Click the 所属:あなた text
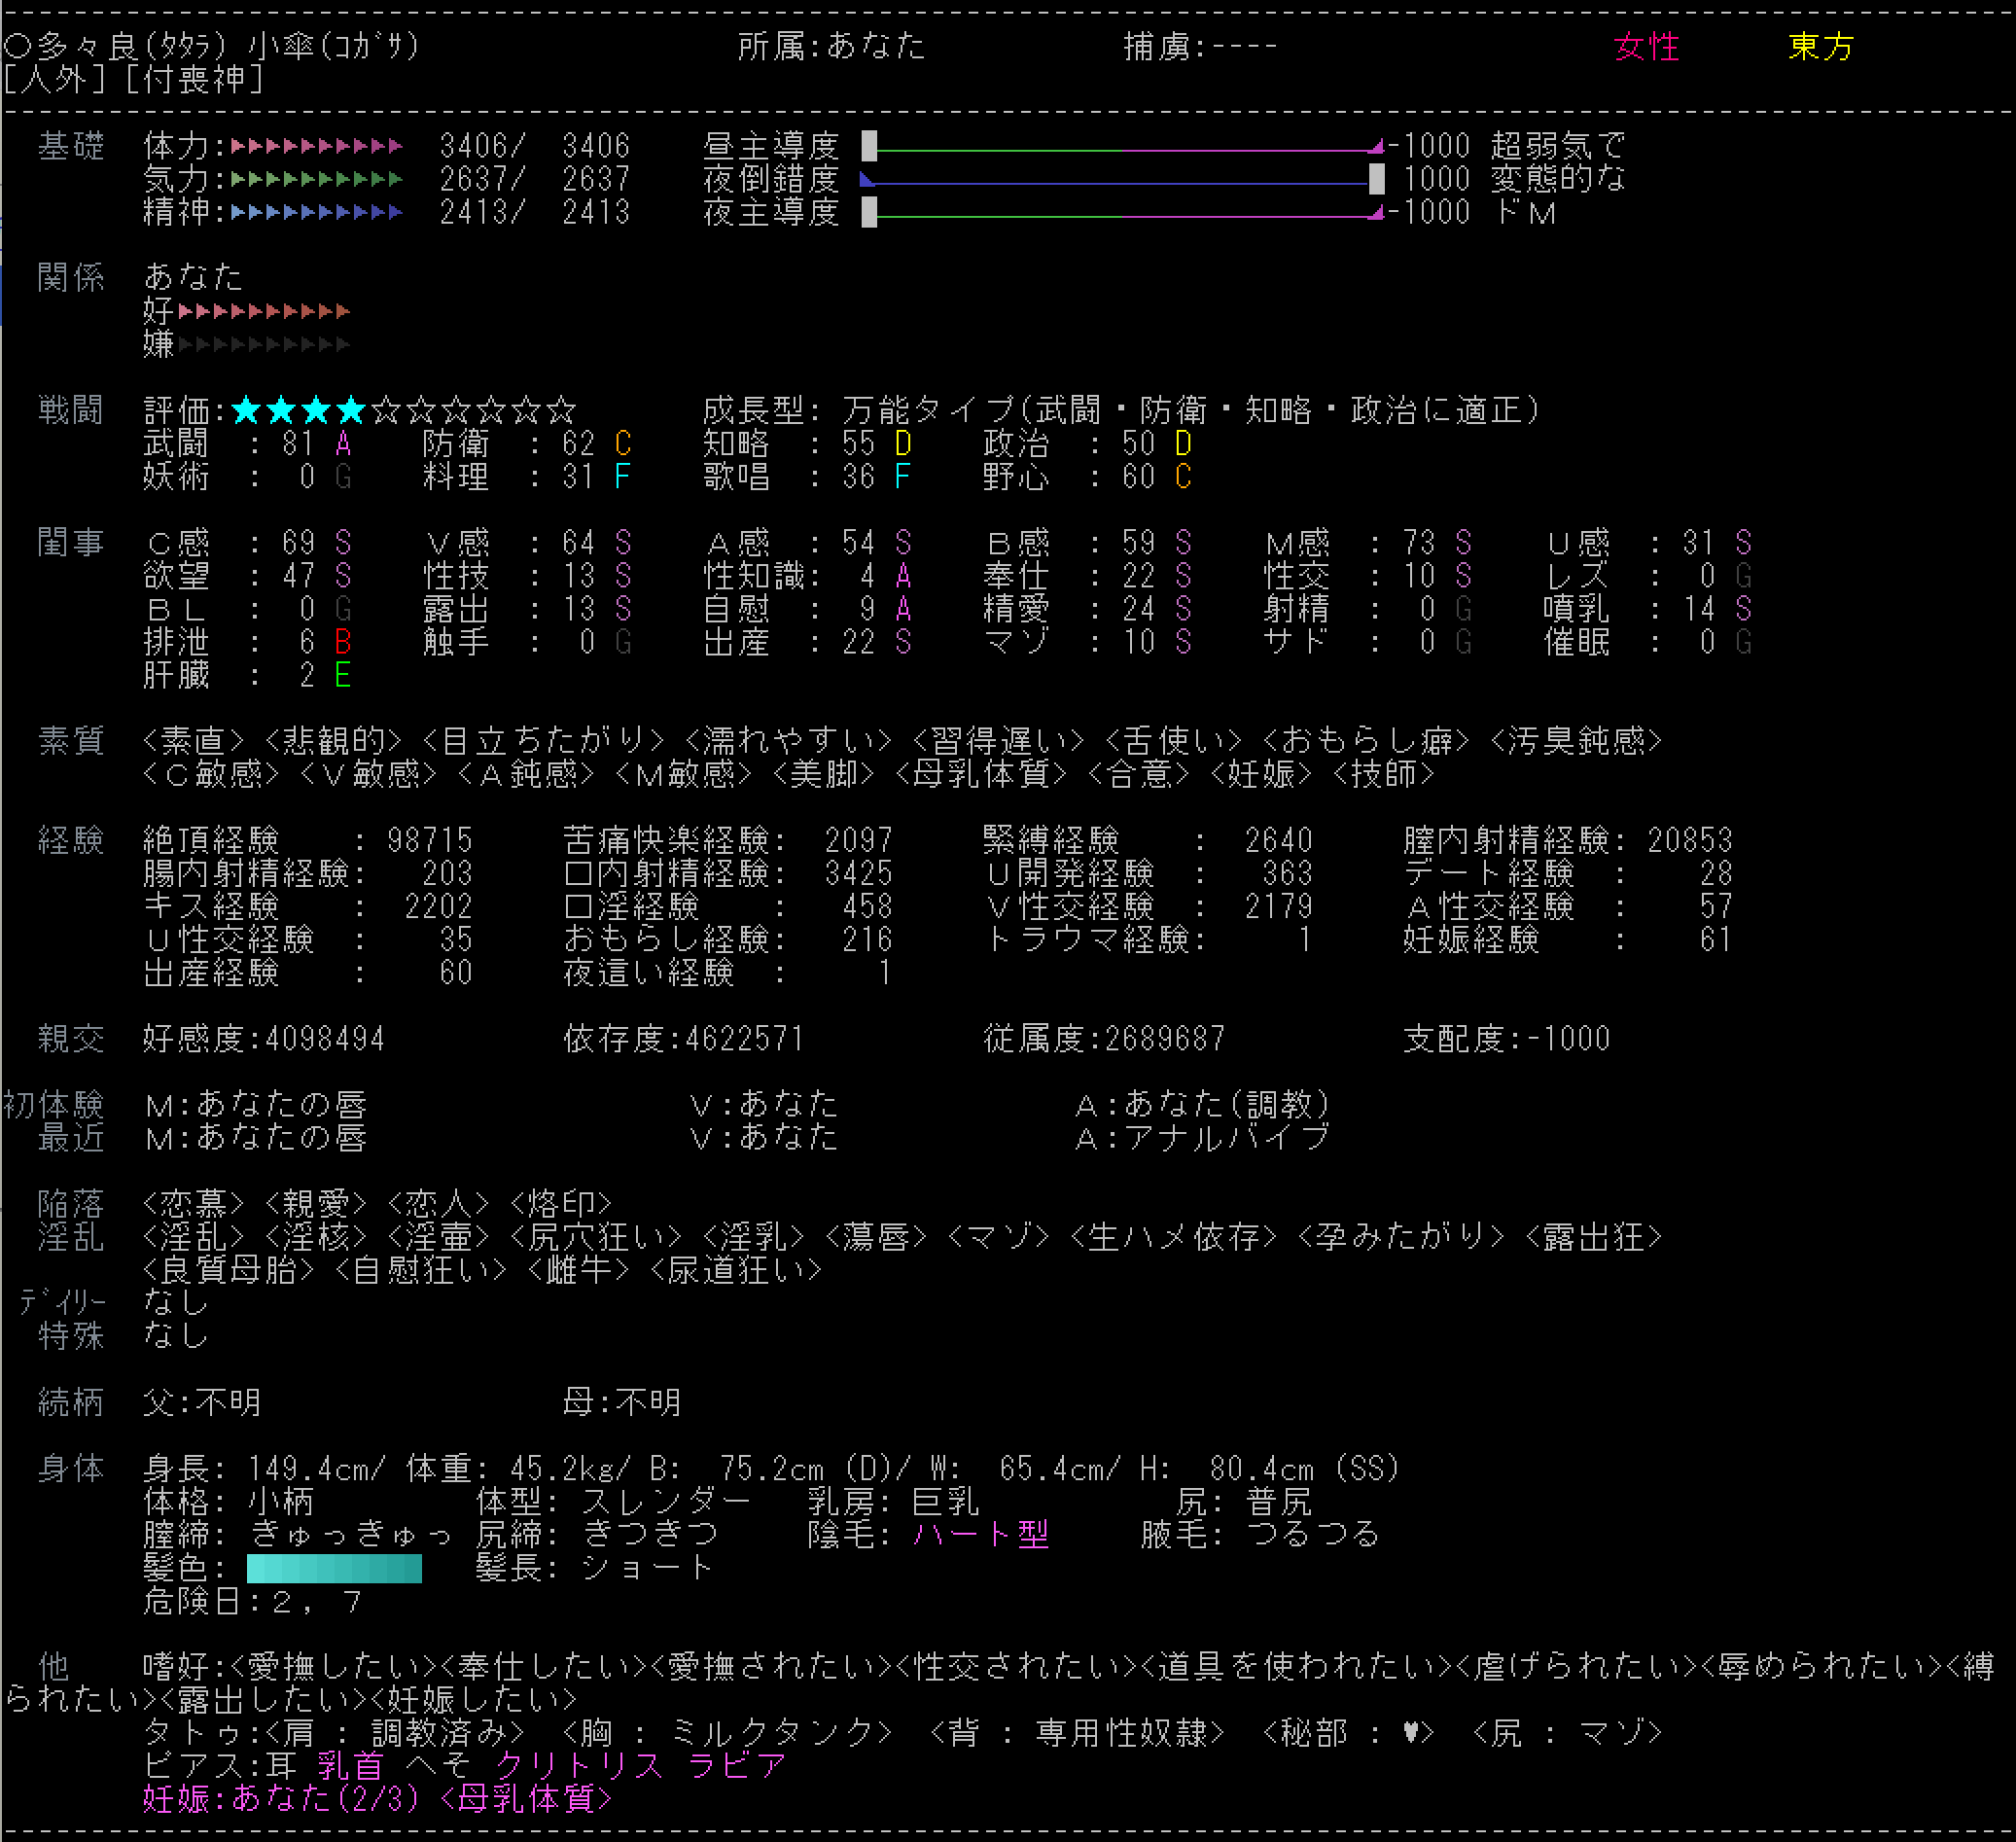The width and height of the screenshot is (2016, 1842). click(x=831, y=46)
